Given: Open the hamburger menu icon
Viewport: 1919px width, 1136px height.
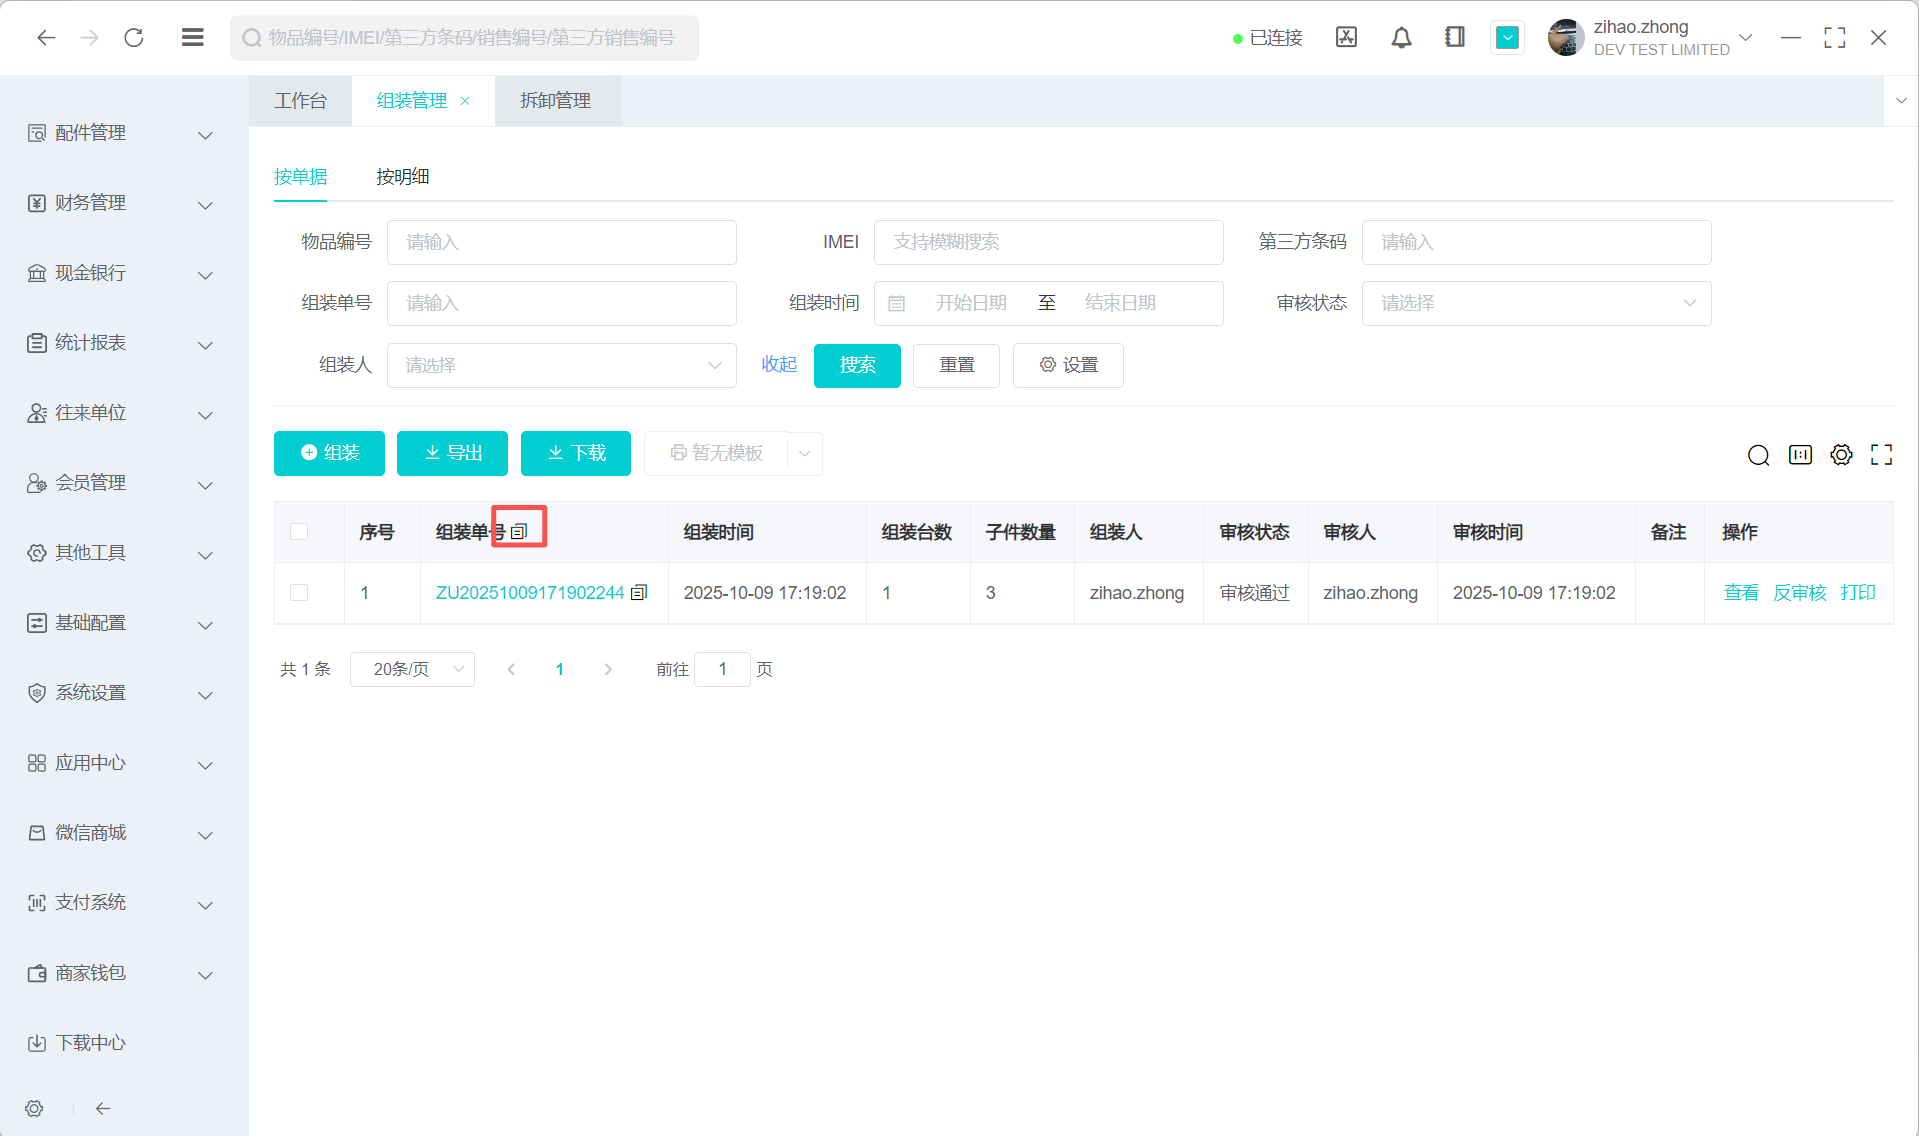Looking at the screenshot, I should click(193, 38).
